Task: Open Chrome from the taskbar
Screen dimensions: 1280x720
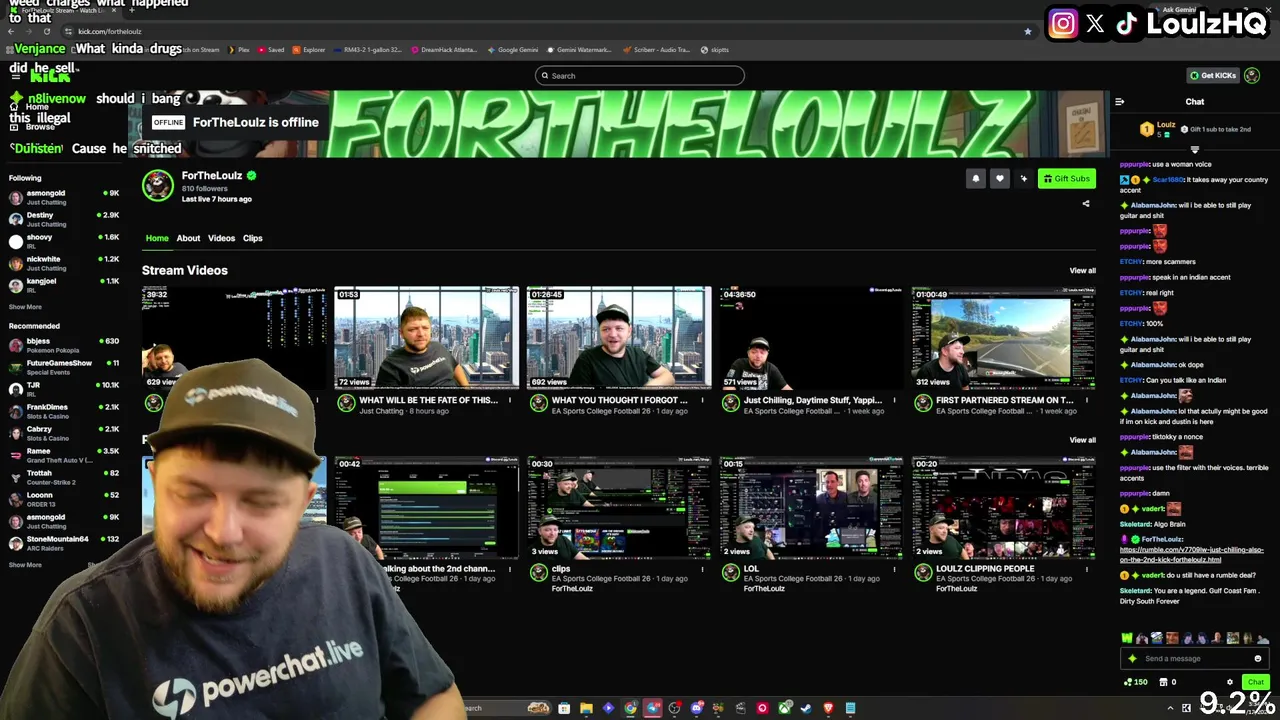Action: click(x=630, y=708)
